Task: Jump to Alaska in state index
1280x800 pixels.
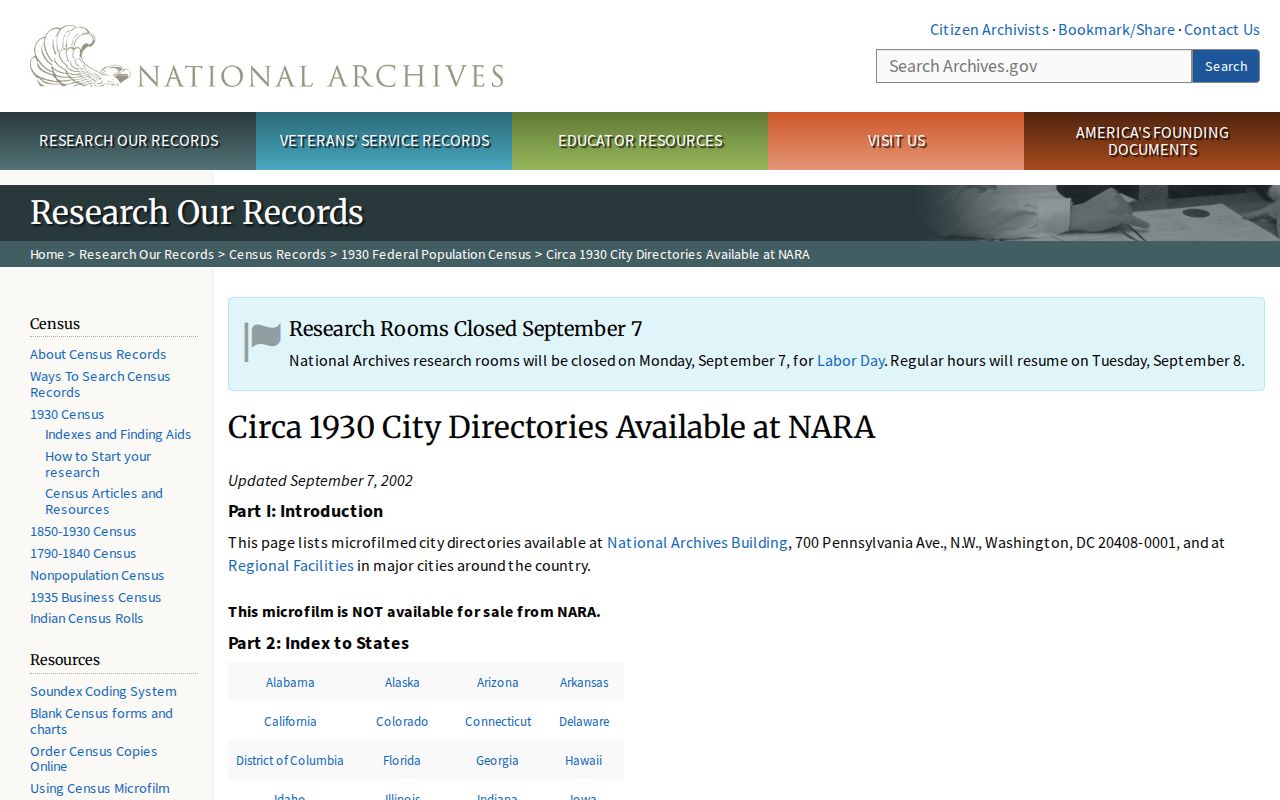Action: [x=402, y=682]
